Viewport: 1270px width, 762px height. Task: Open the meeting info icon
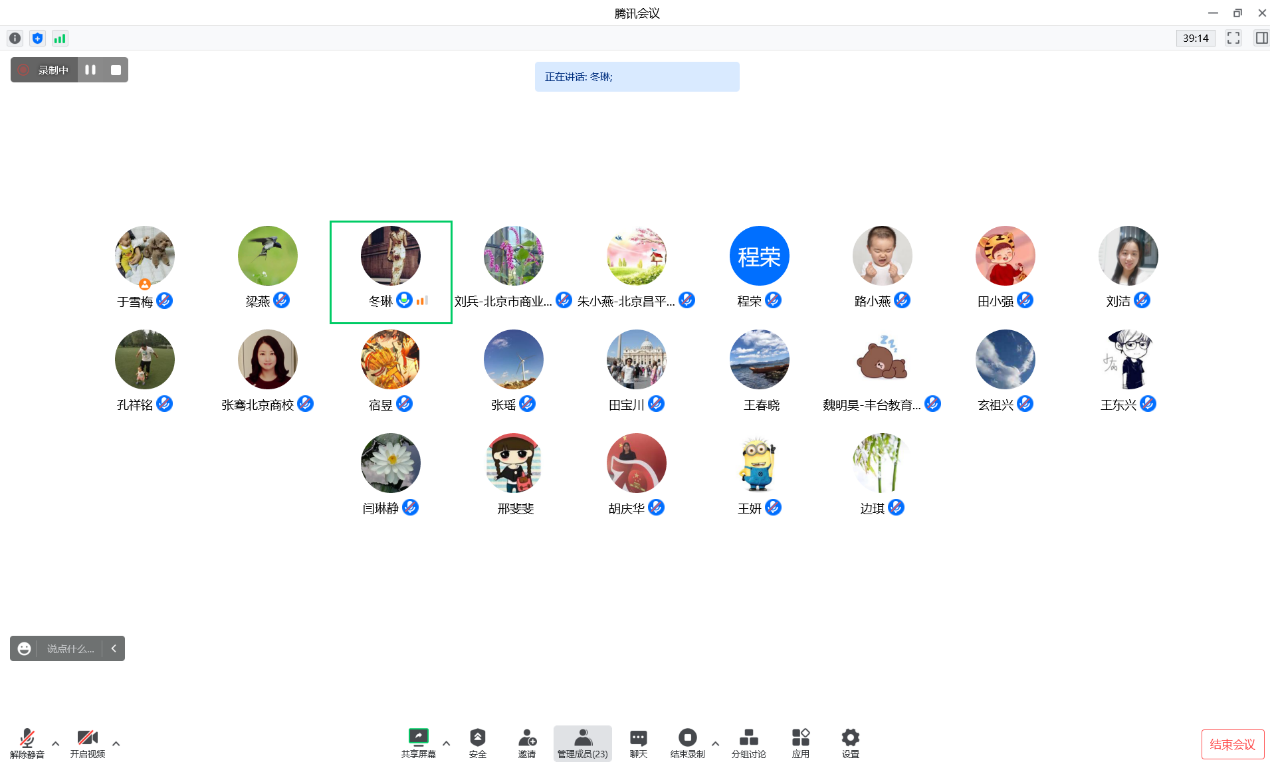click(x=15, y=38)
